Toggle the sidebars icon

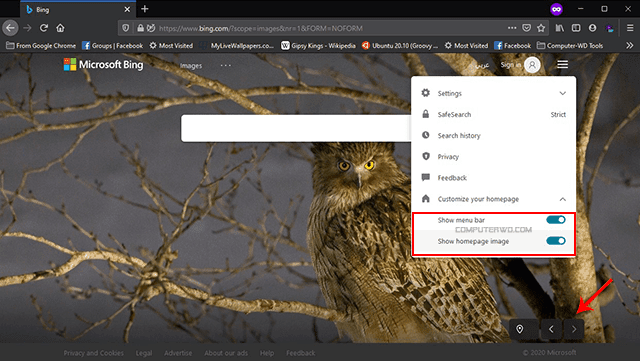[576, 28]
